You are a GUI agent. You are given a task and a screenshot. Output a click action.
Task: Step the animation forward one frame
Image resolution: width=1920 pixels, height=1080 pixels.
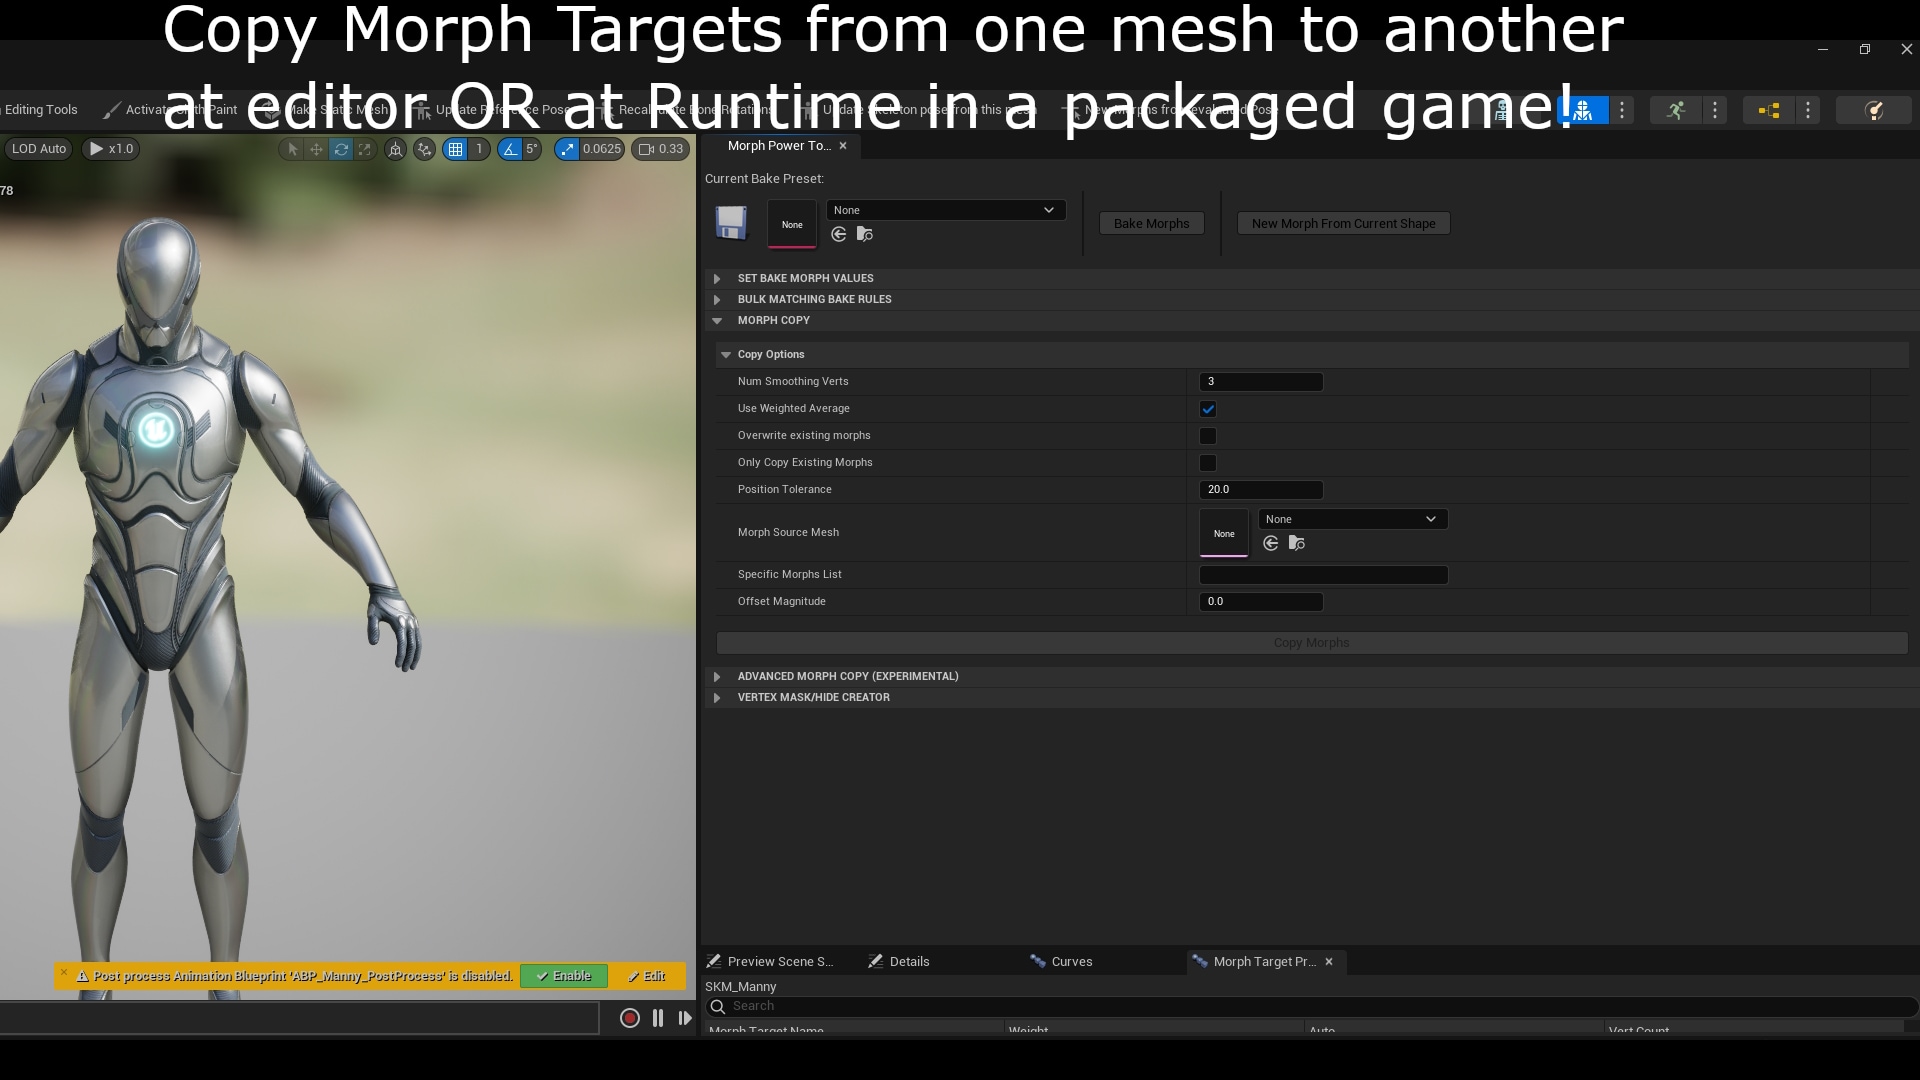pos(685,1018)
